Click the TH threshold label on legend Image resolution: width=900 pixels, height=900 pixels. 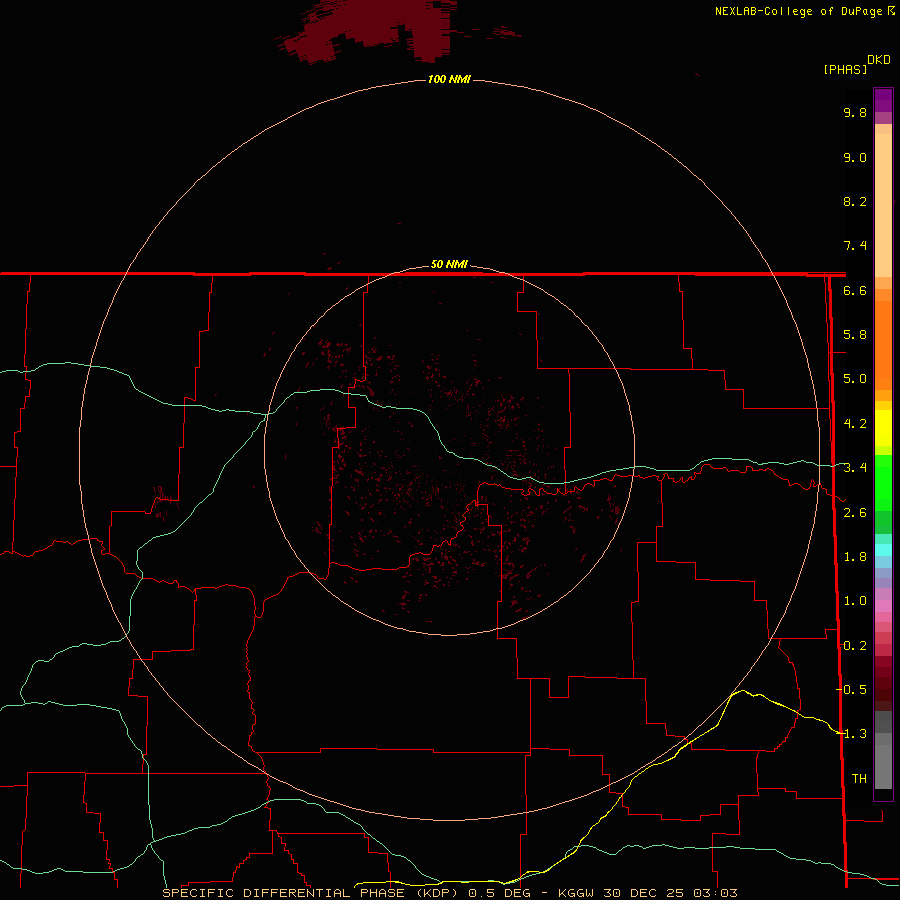click(859, 779)
